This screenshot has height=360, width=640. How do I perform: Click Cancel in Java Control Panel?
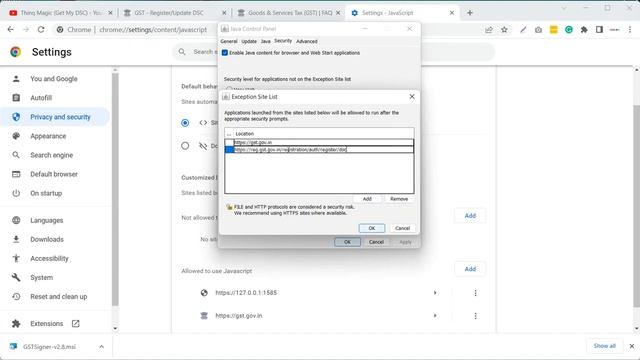[x=376, y=242]
